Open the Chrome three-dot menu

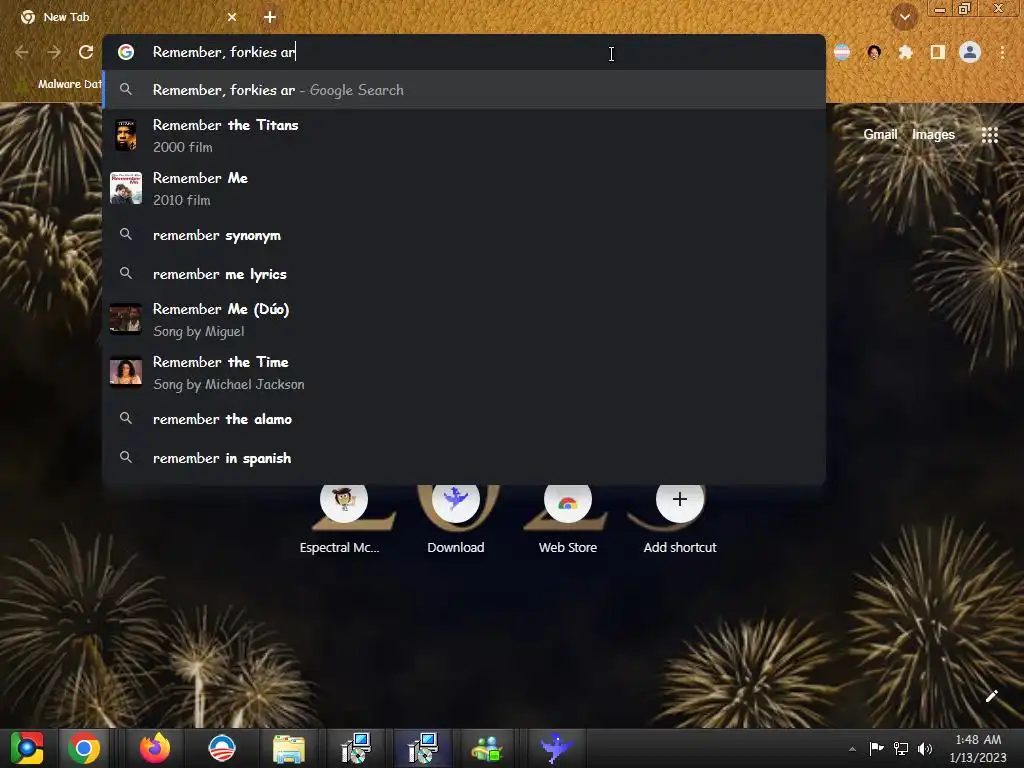[1002, 52]
